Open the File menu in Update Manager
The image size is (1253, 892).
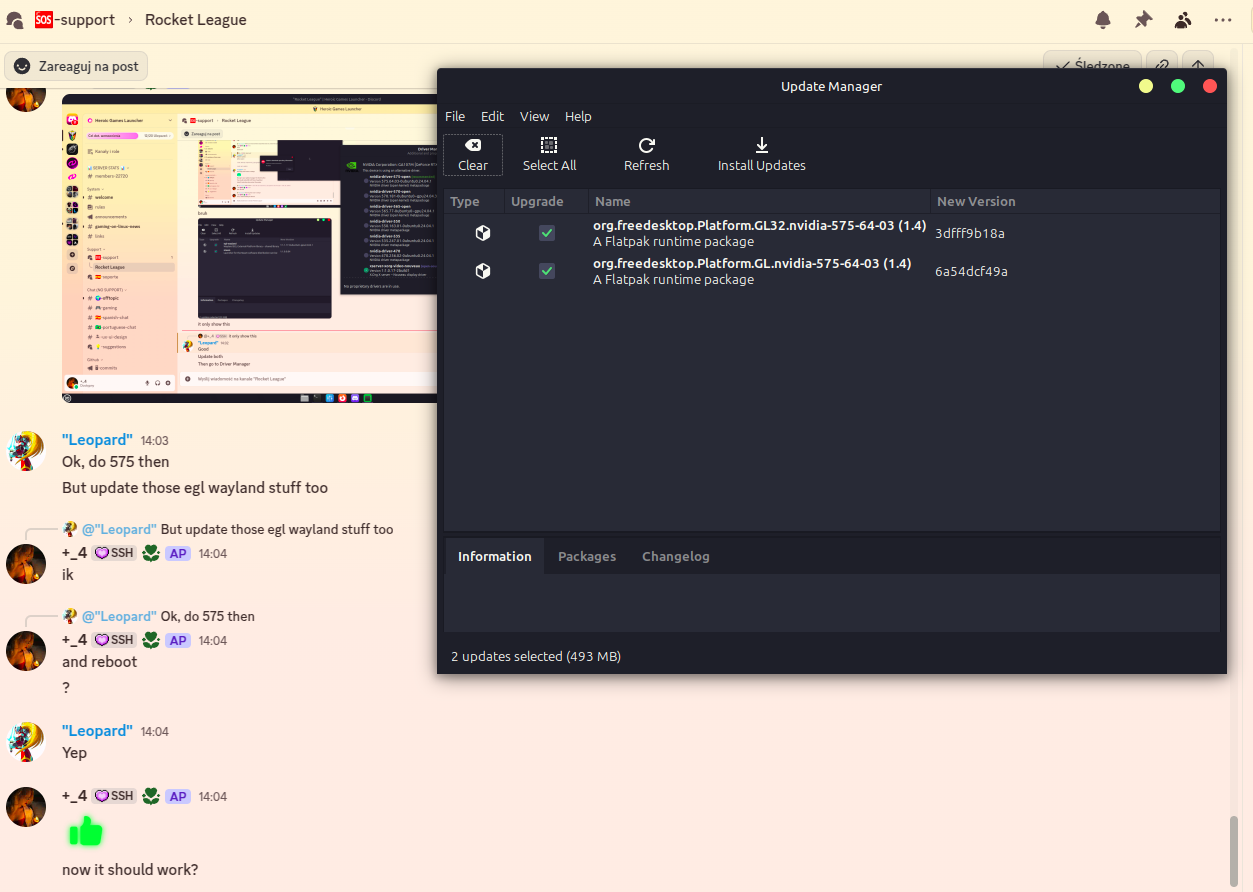tap(455, 116)
